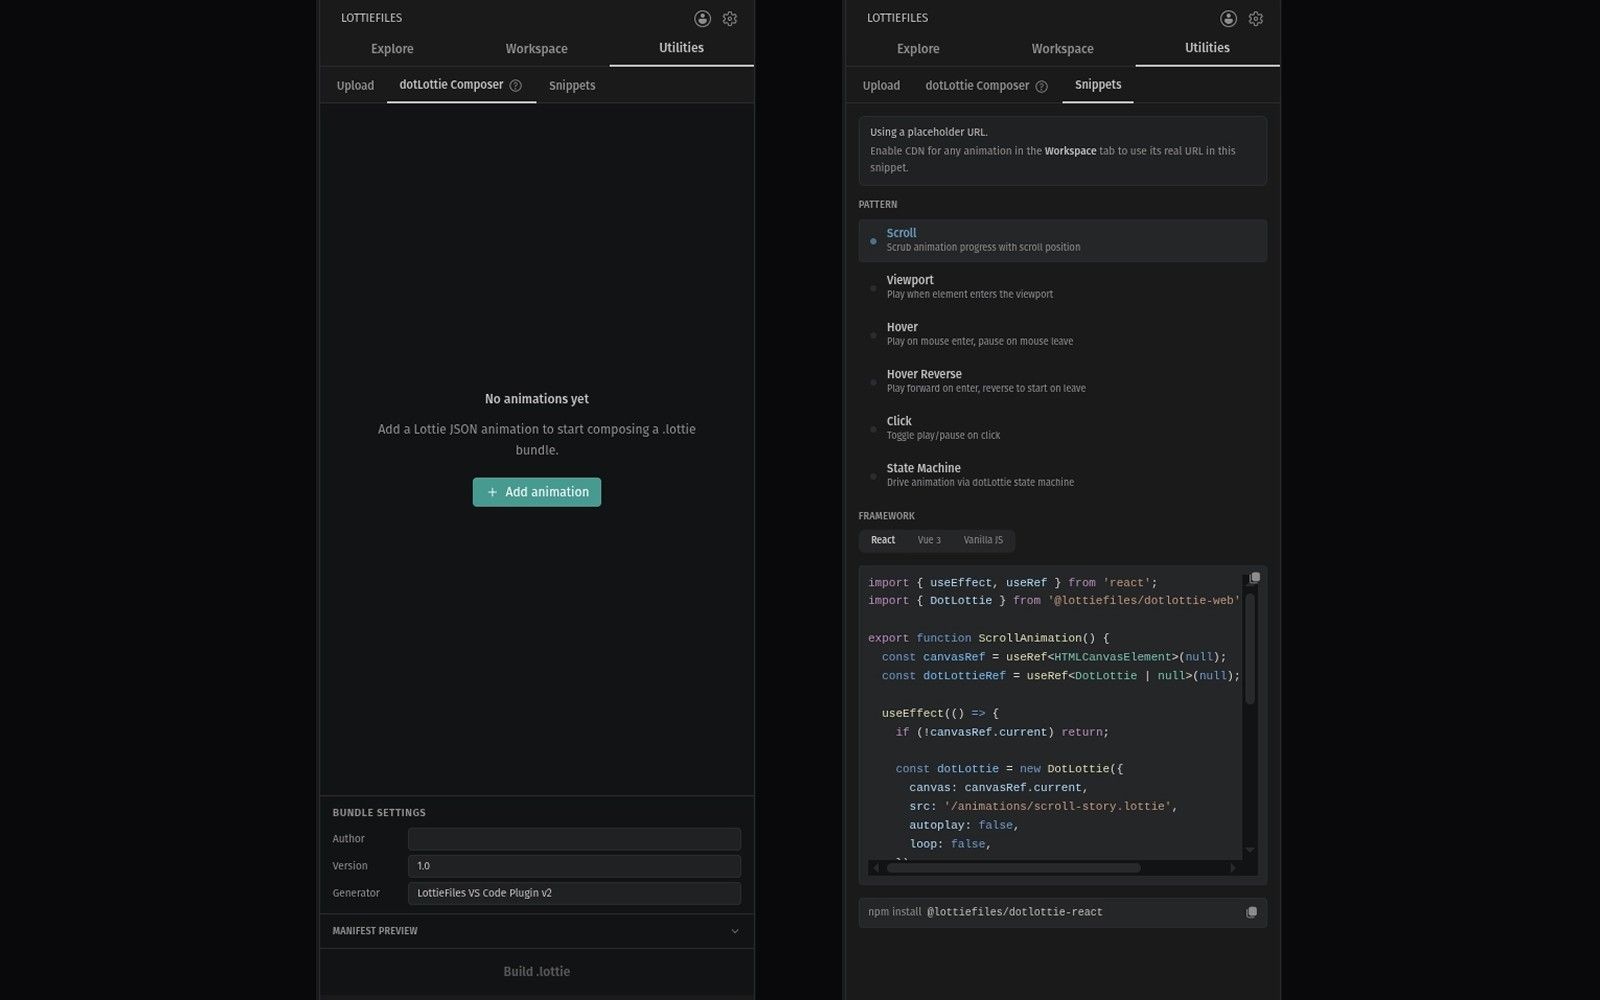The width and height of the screenshot is (1600, 1000).
Task: Select the Click pattern option
Action: tap(1062, 428)
